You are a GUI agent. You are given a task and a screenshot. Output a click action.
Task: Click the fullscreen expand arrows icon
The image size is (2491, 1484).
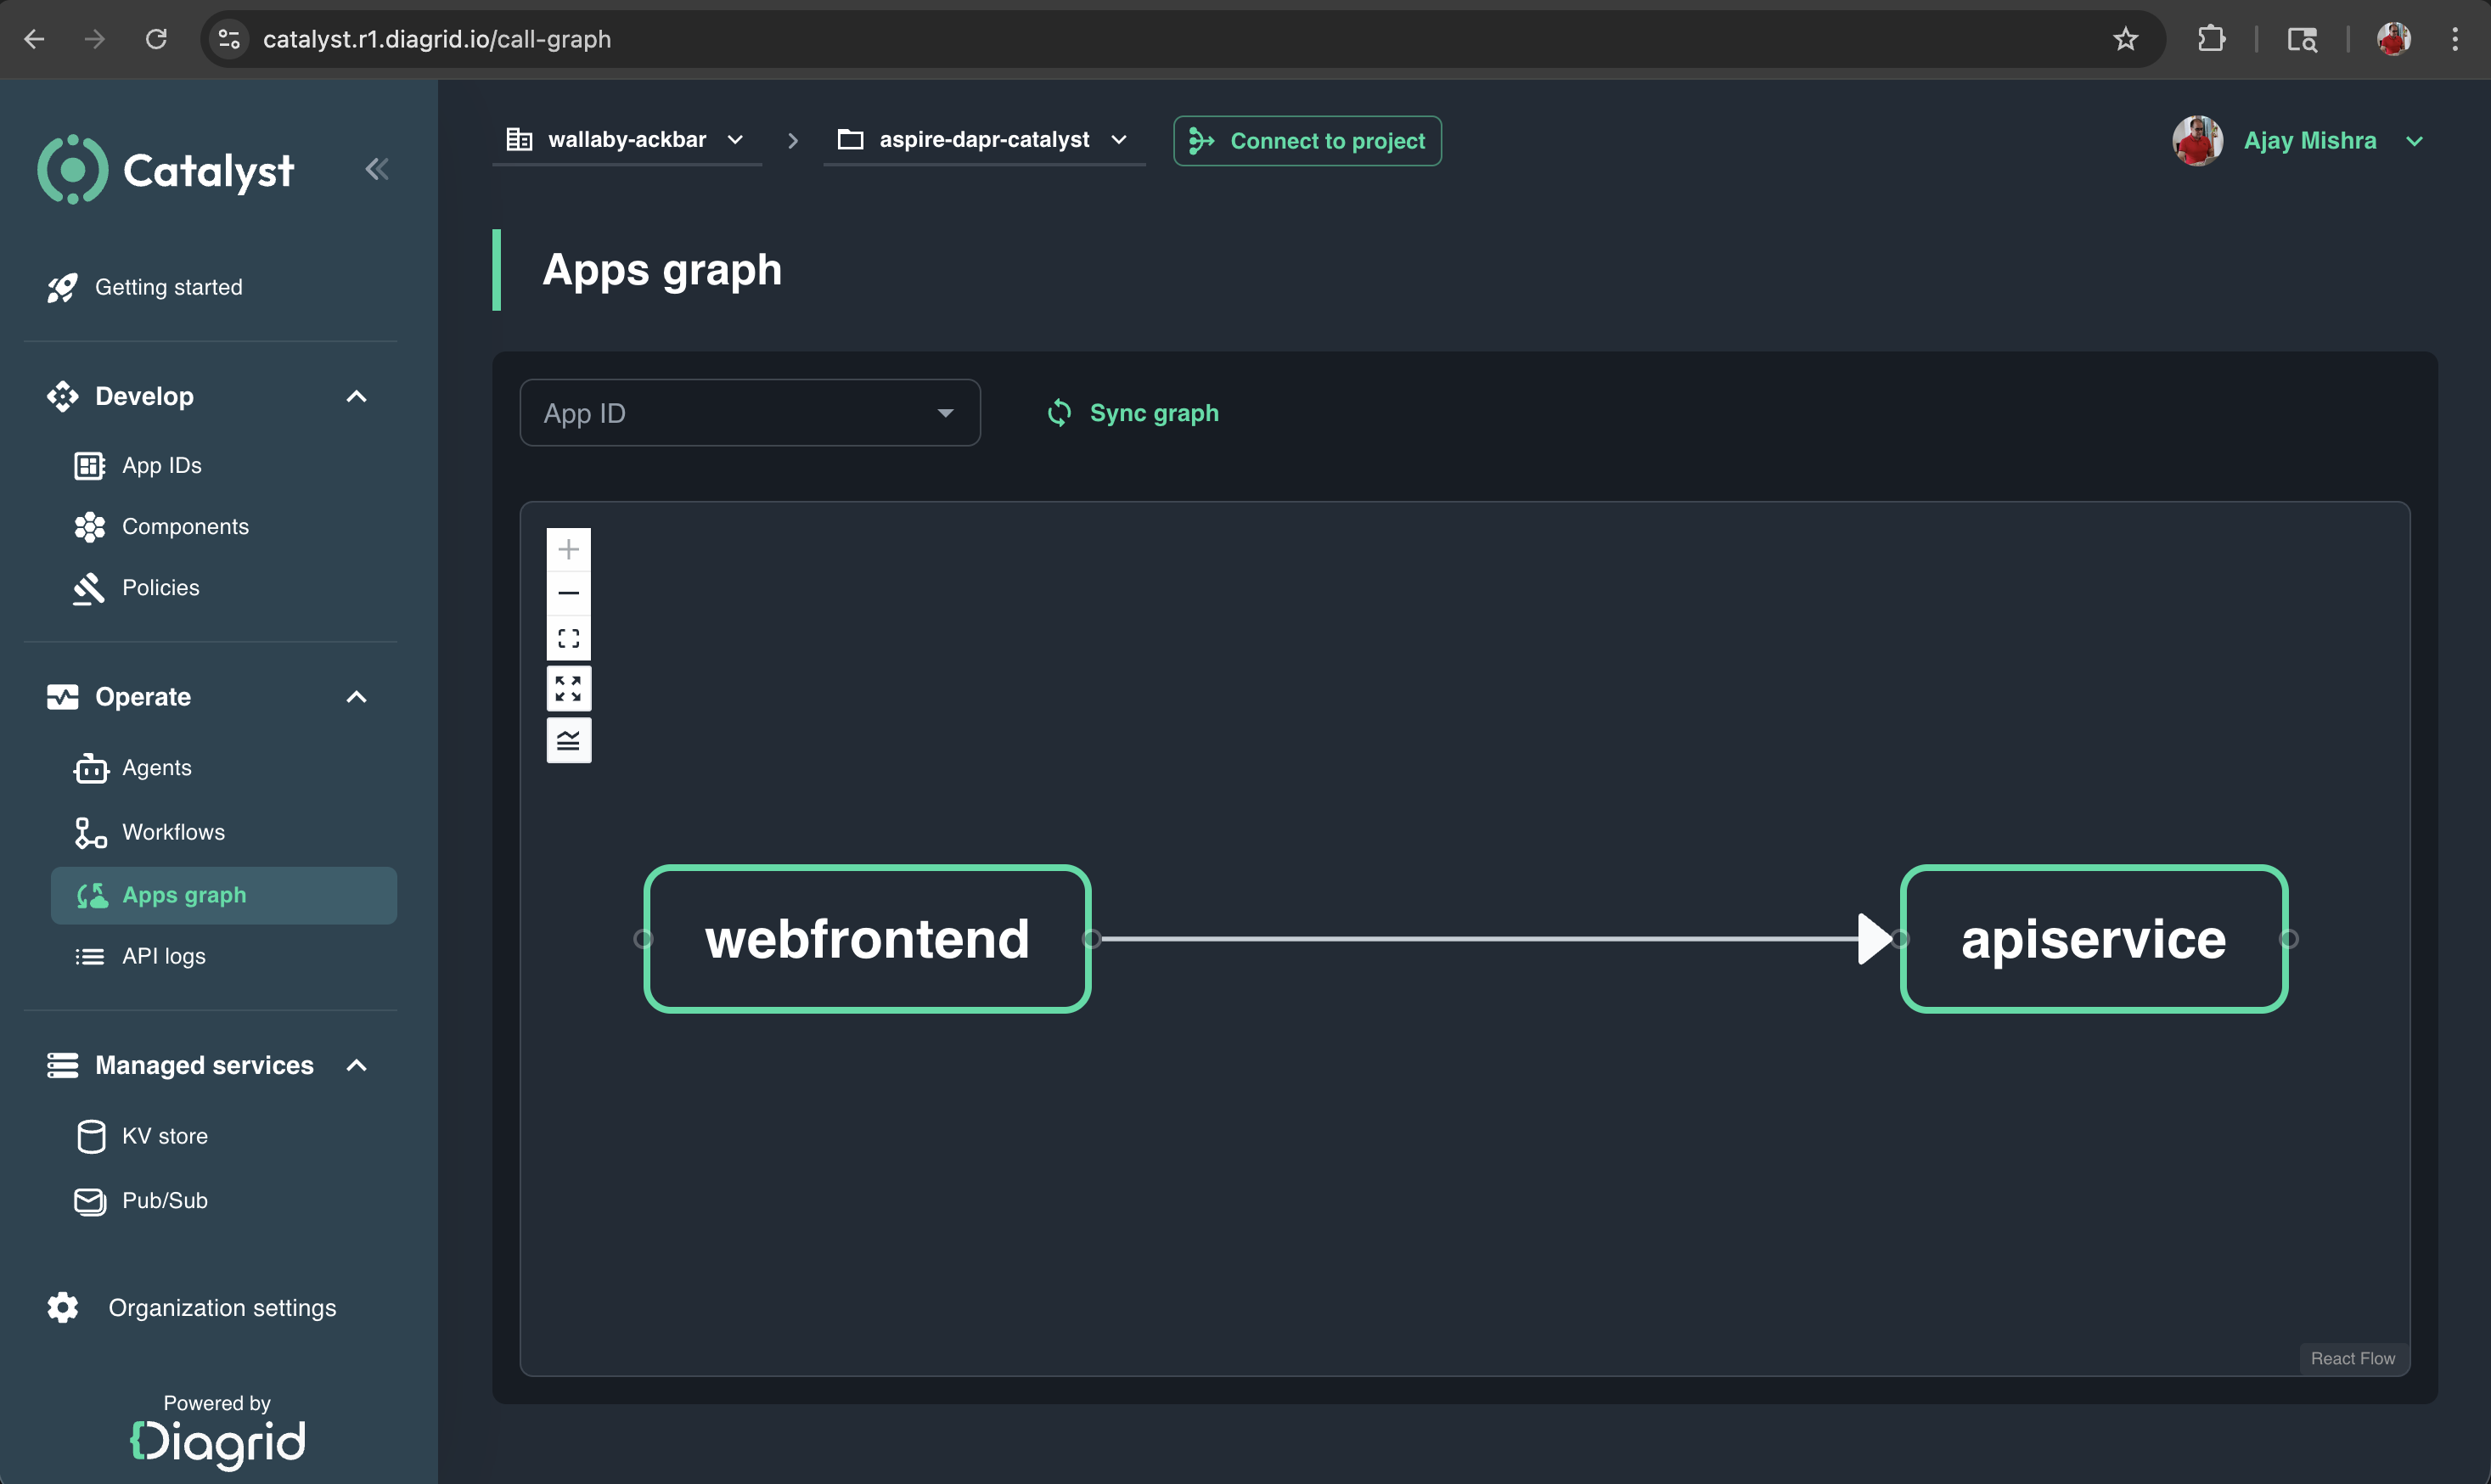click(568, 688)
